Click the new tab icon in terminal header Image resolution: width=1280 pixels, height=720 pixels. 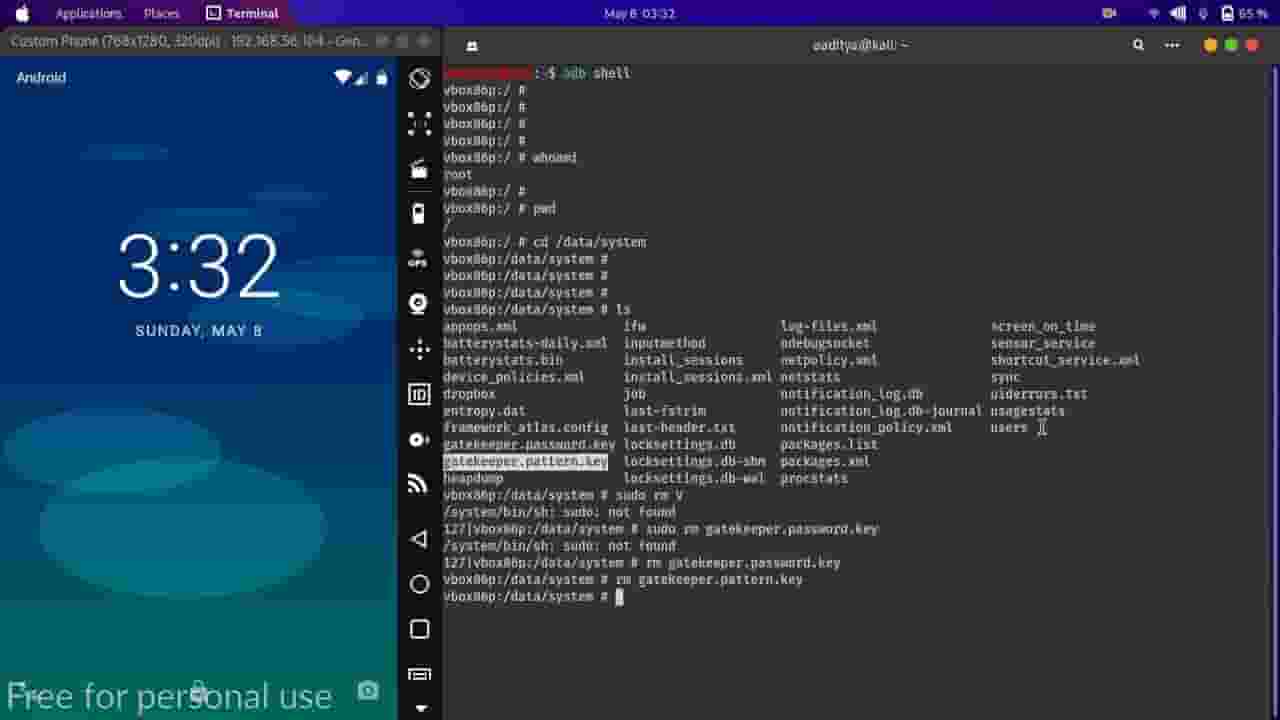click(472, 46)
